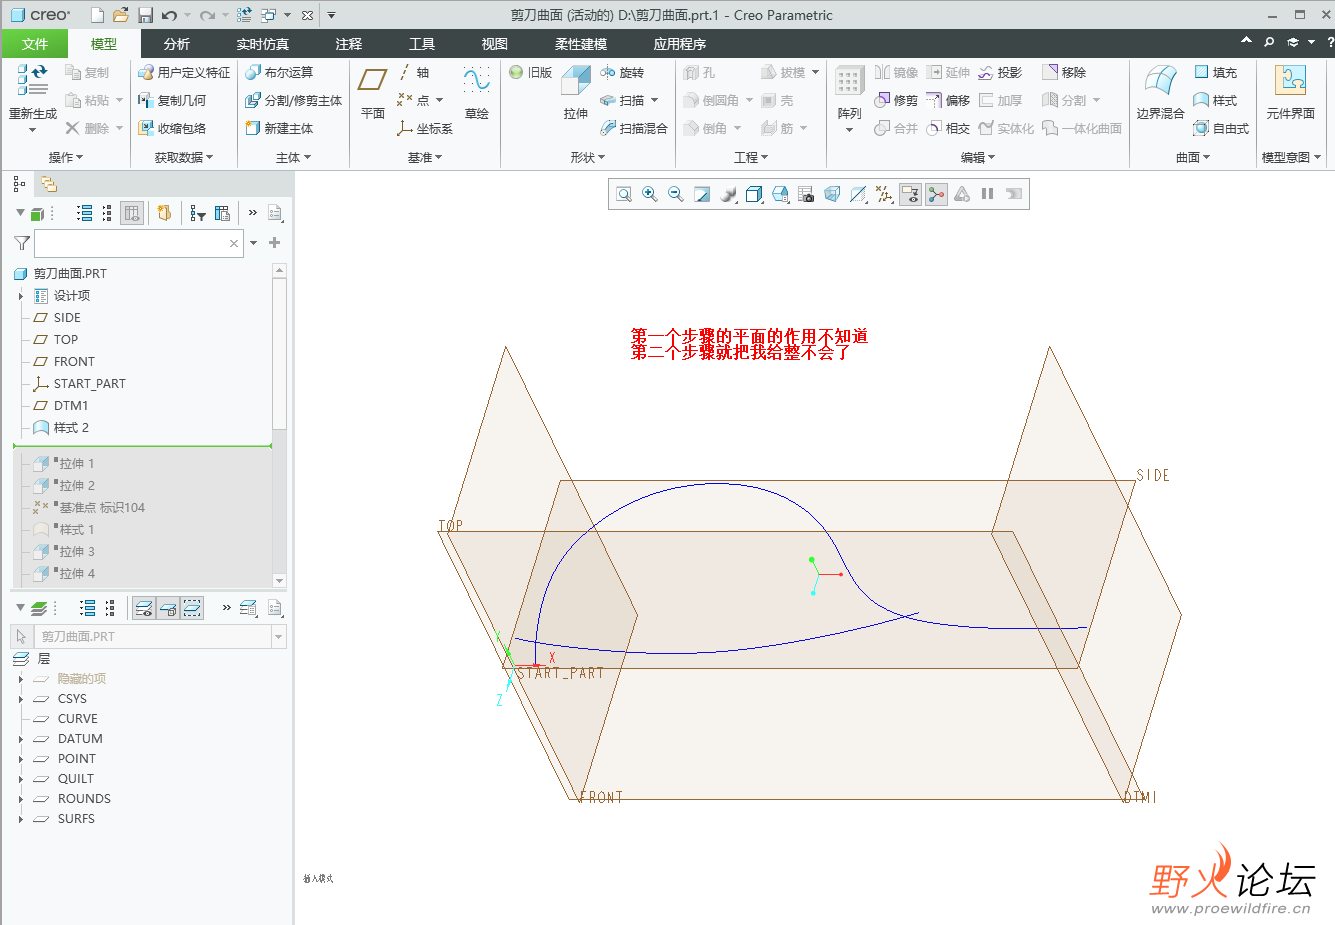This screenshot has width=1335, height=925.
Task: Expand the Editing (编辑) group dropdown
Action: pyautogui.click(x=978, y=157)
